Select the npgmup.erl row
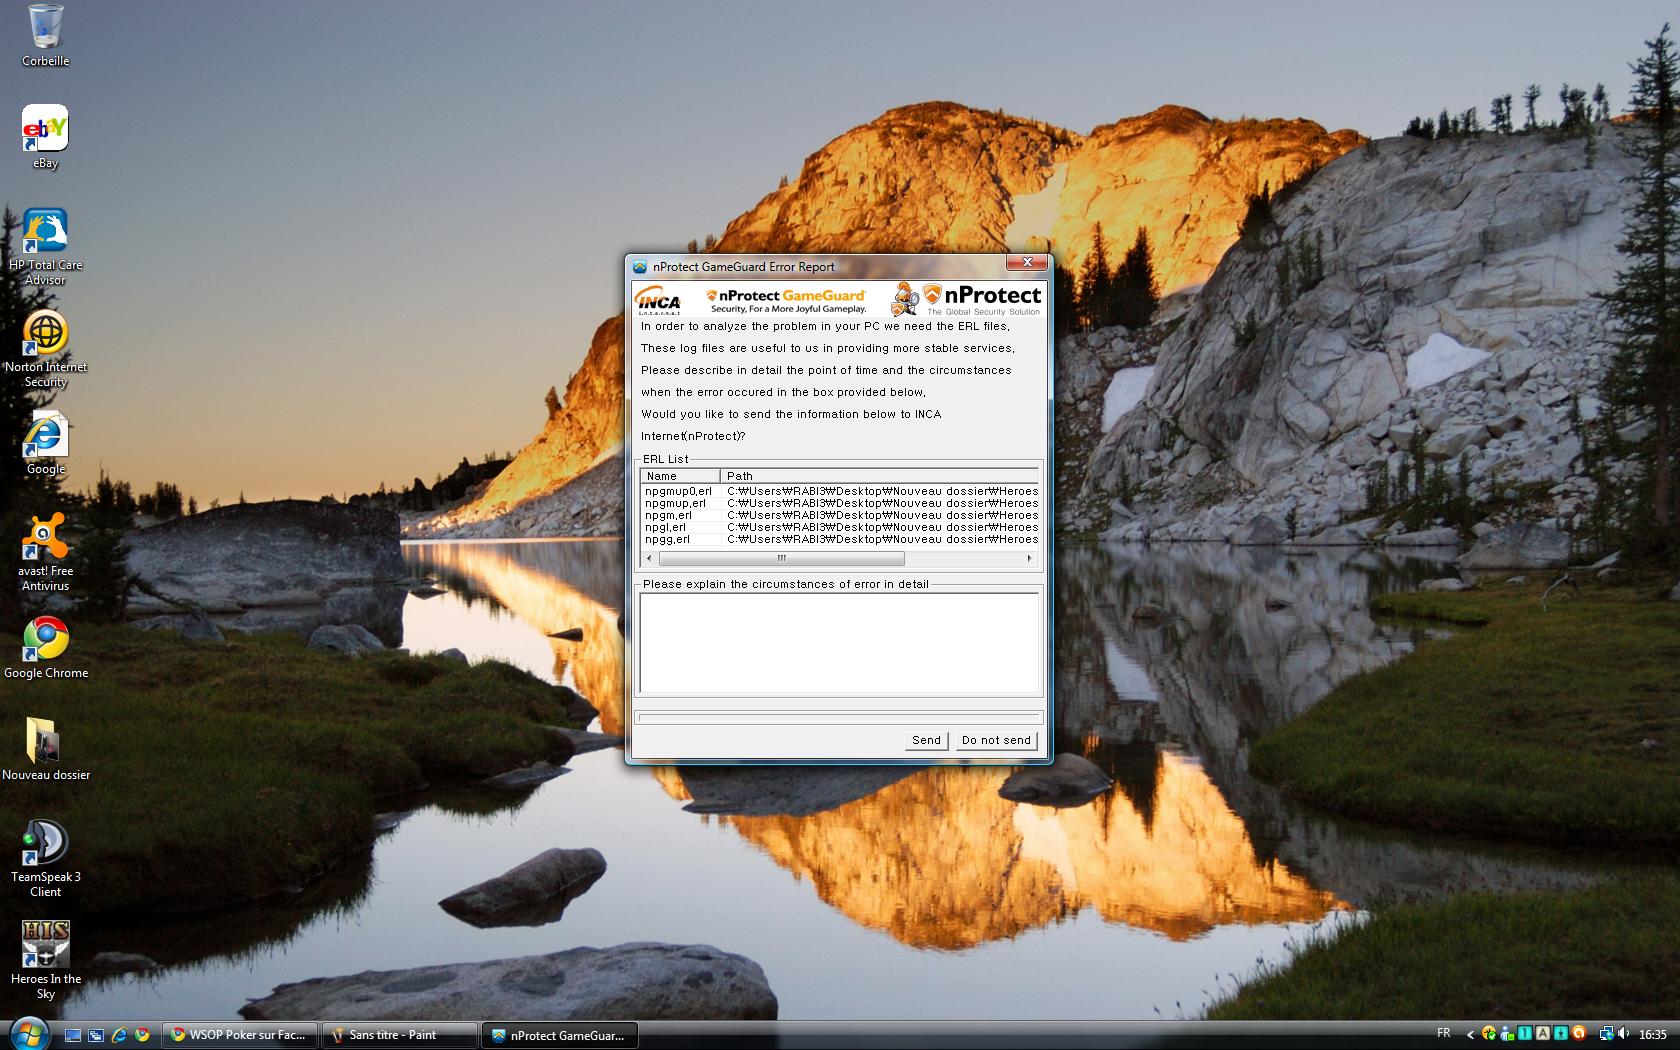Screen dimensions: 1680x1050 [x=840, y=503]
